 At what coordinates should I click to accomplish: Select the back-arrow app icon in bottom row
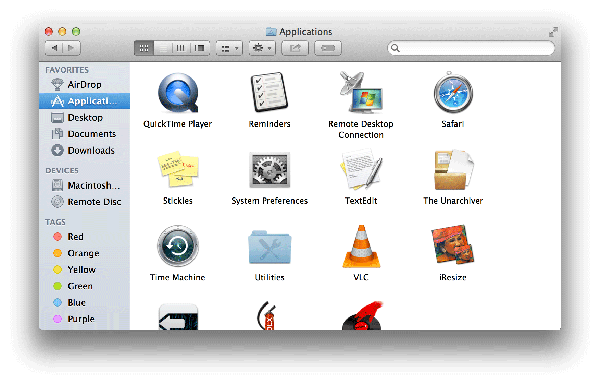(178, 317)
